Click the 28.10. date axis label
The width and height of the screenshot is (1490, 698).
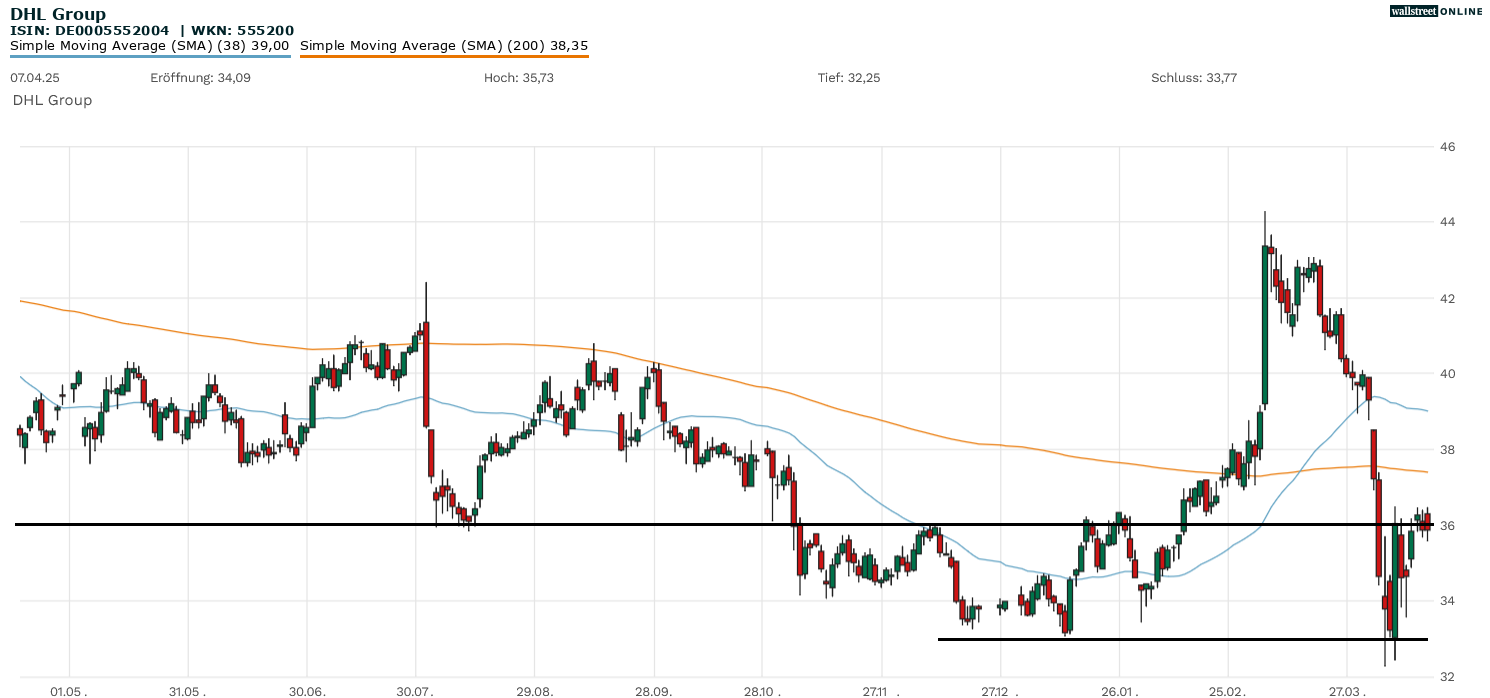(761, 691)
